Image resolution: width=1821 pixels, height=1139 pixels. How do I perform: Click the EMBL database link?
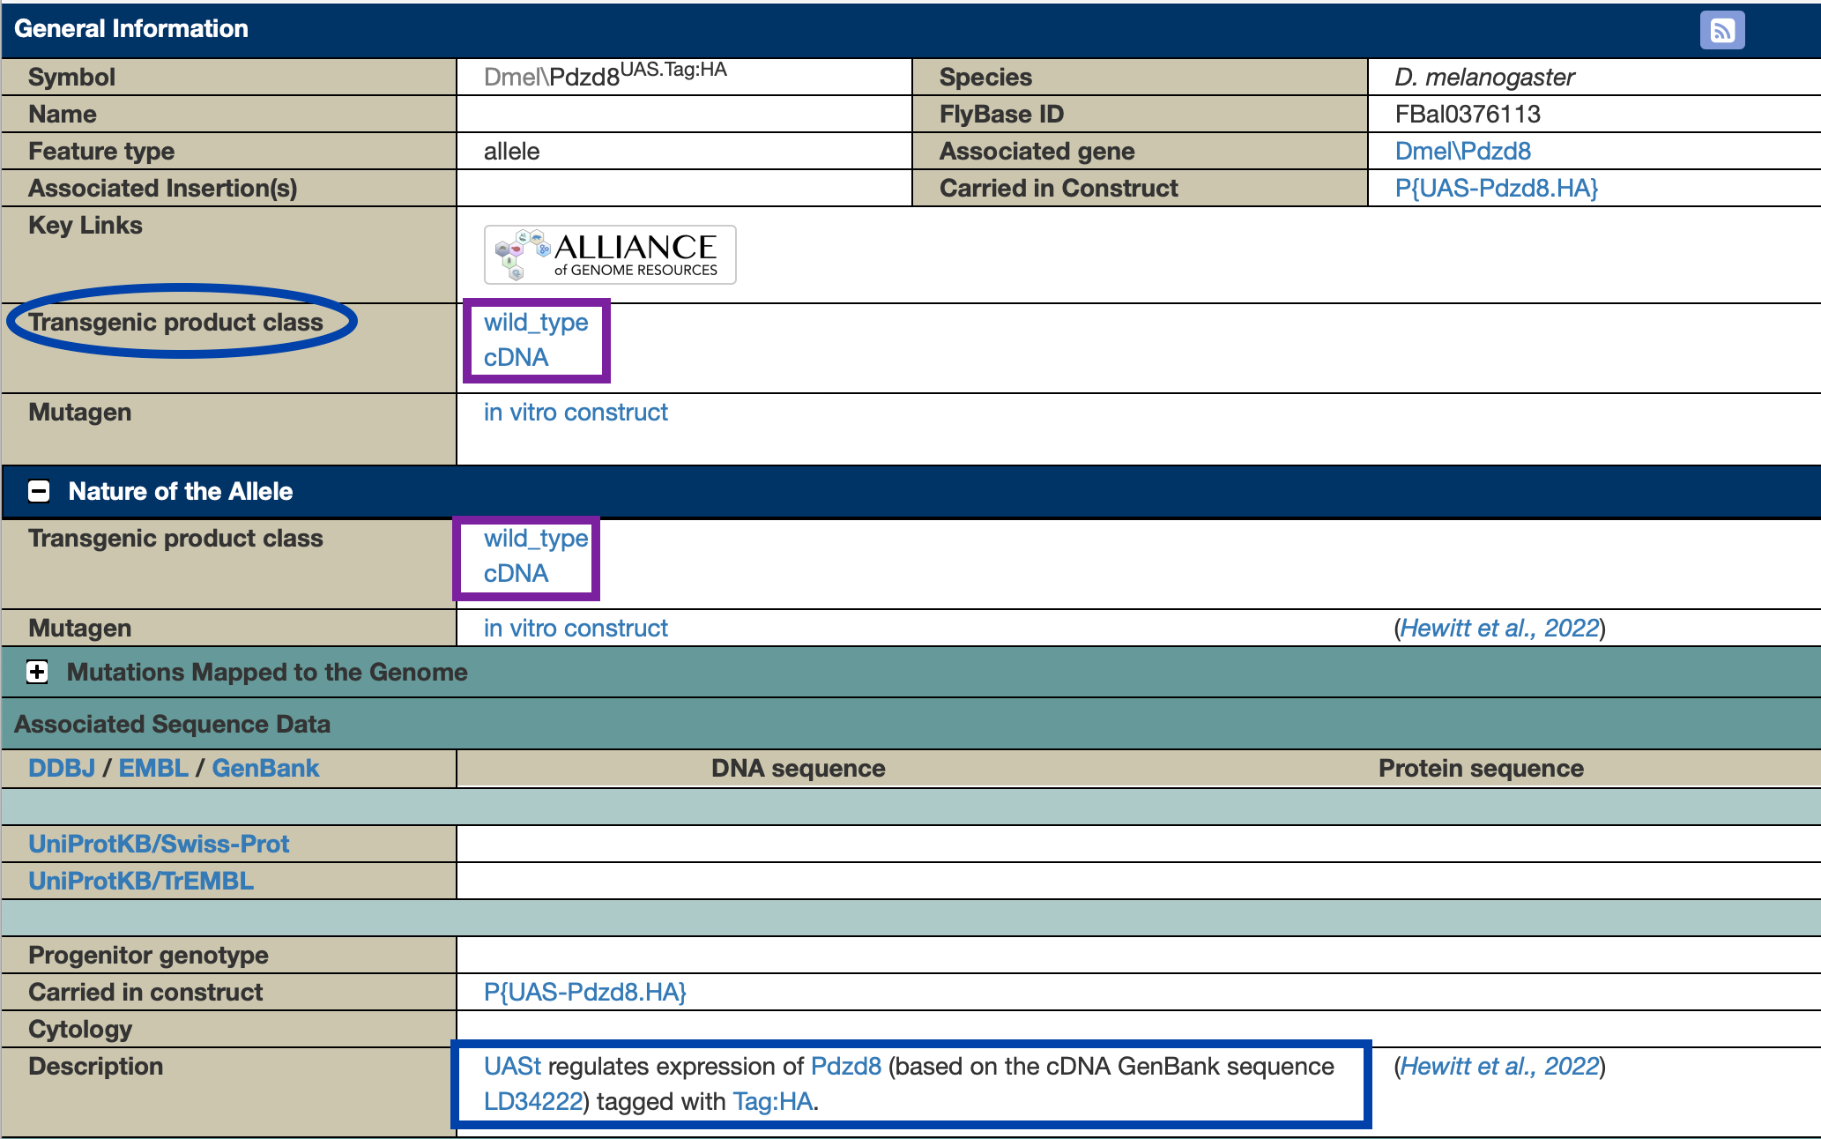[153, 768]
